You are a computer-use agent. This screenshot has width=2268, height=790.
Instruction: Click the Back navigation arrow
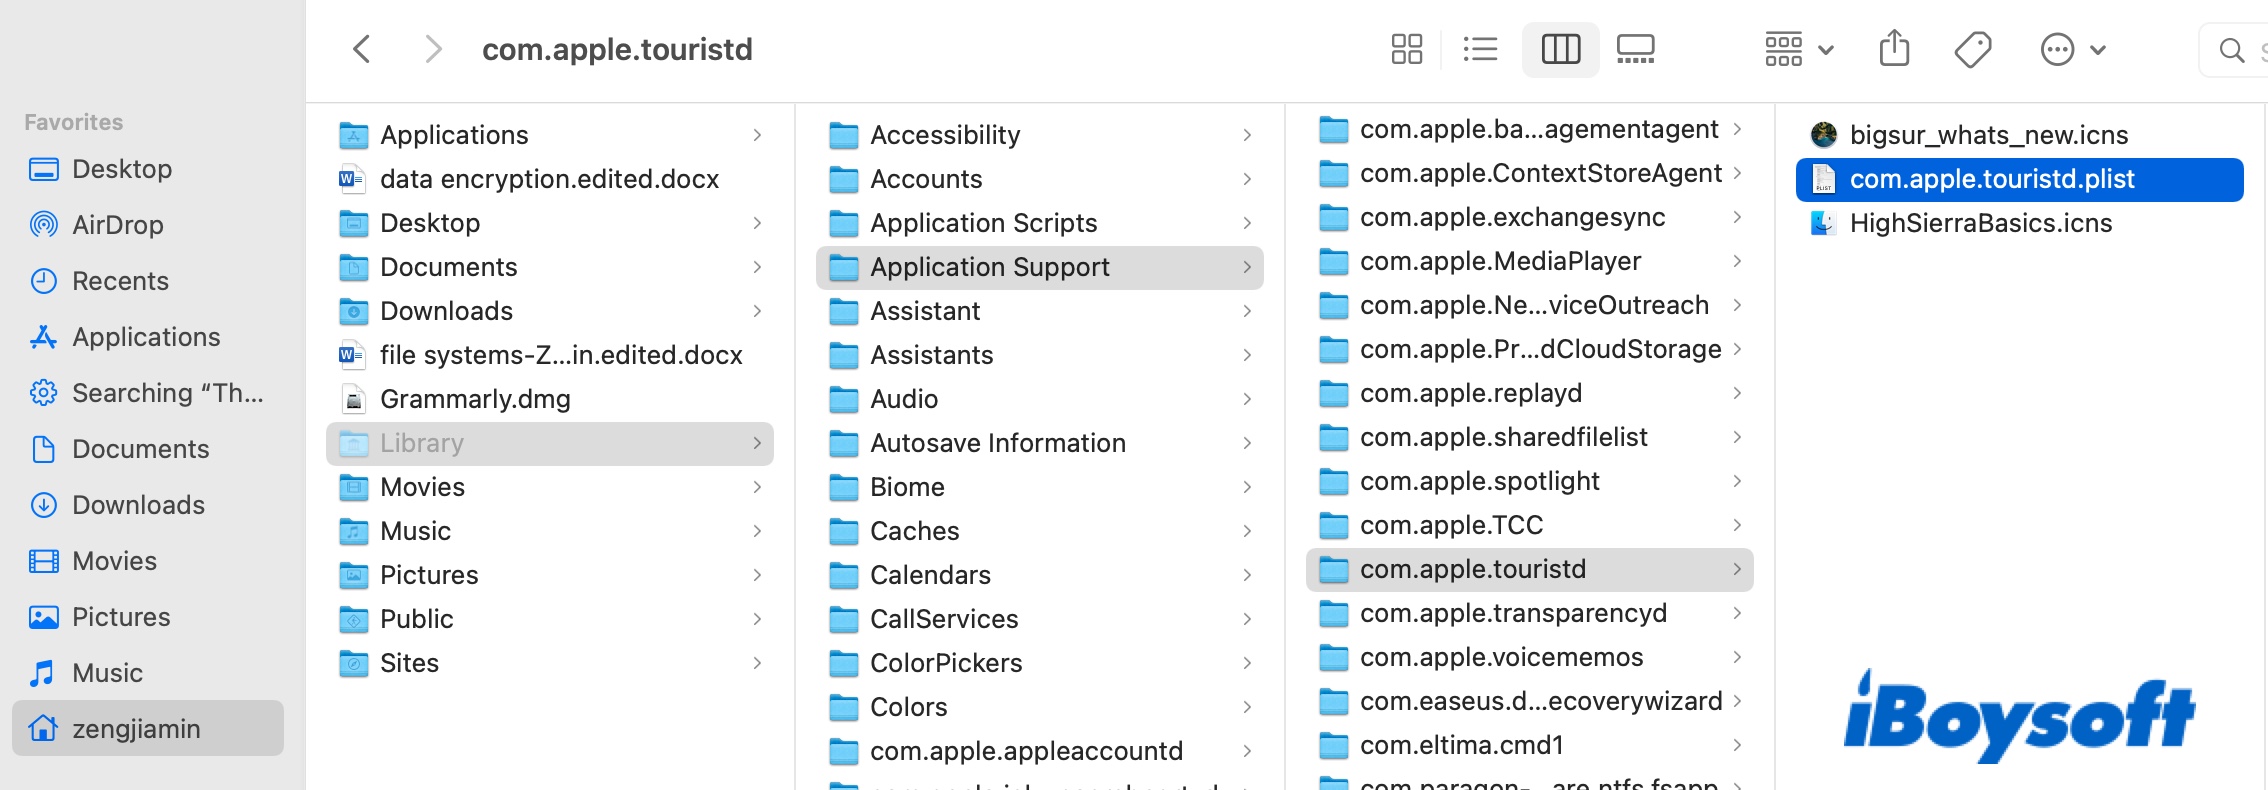362,49
